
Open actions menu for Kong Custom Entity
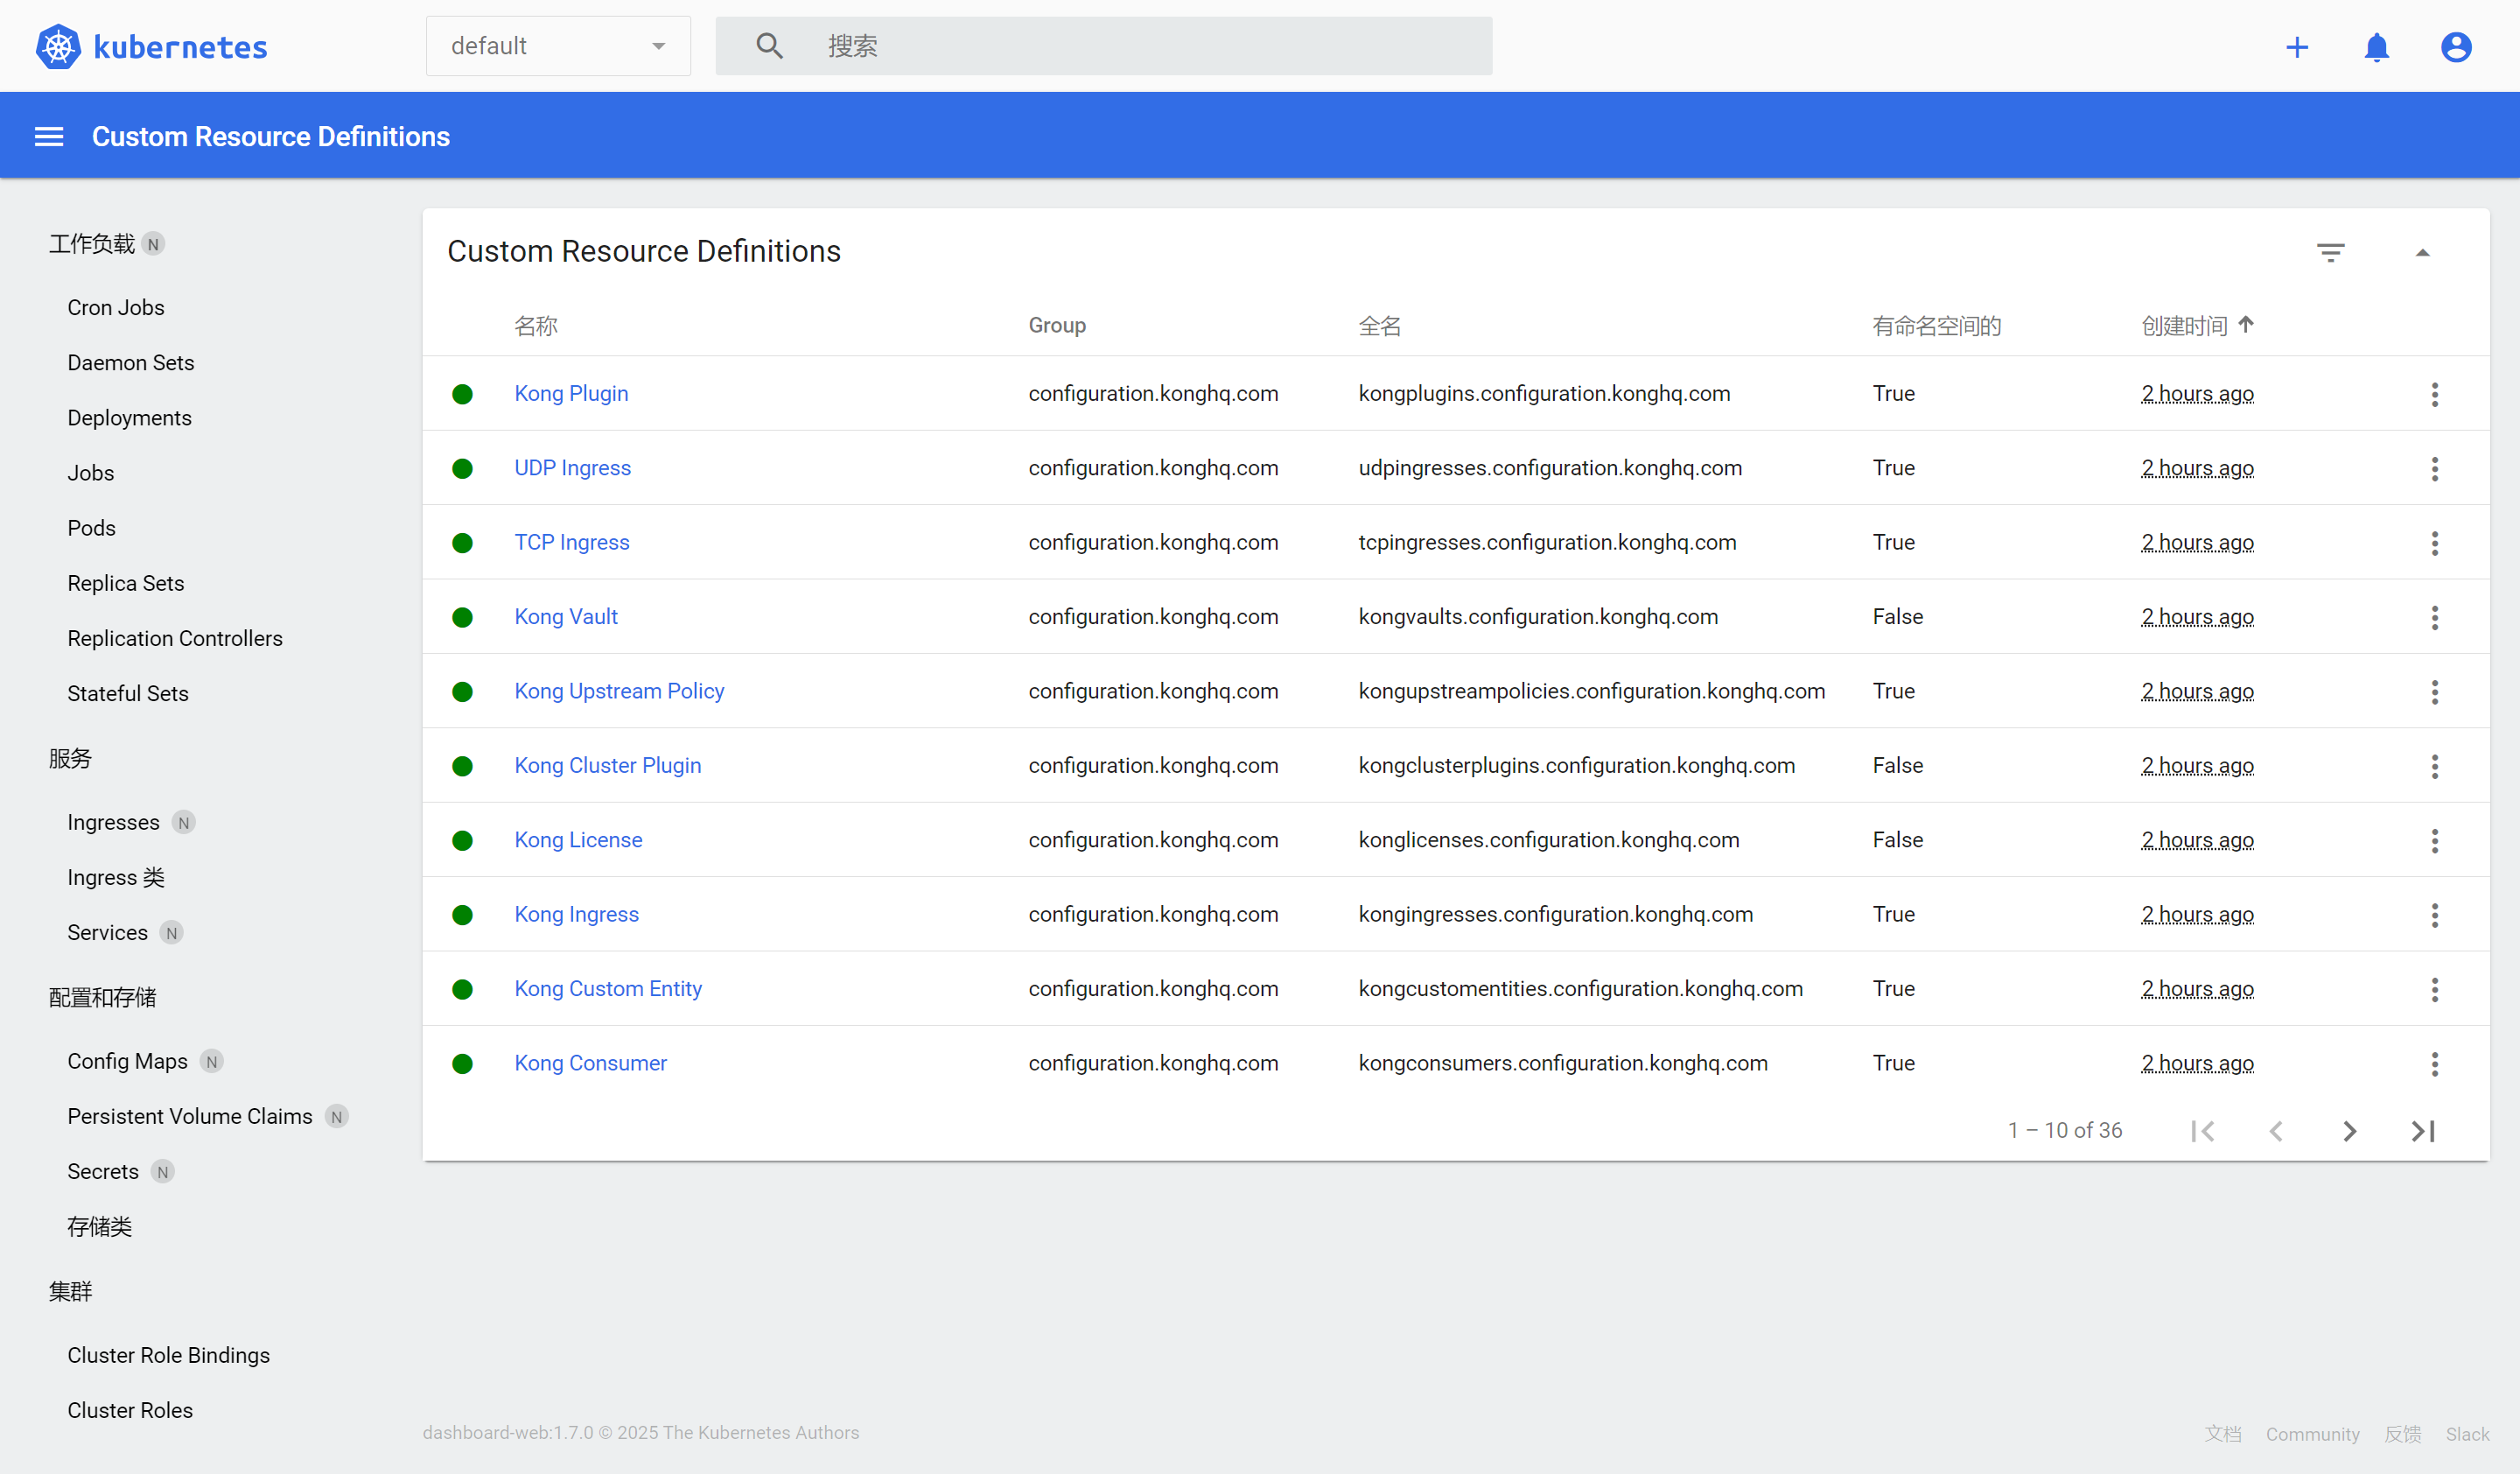pos(2434,989)
